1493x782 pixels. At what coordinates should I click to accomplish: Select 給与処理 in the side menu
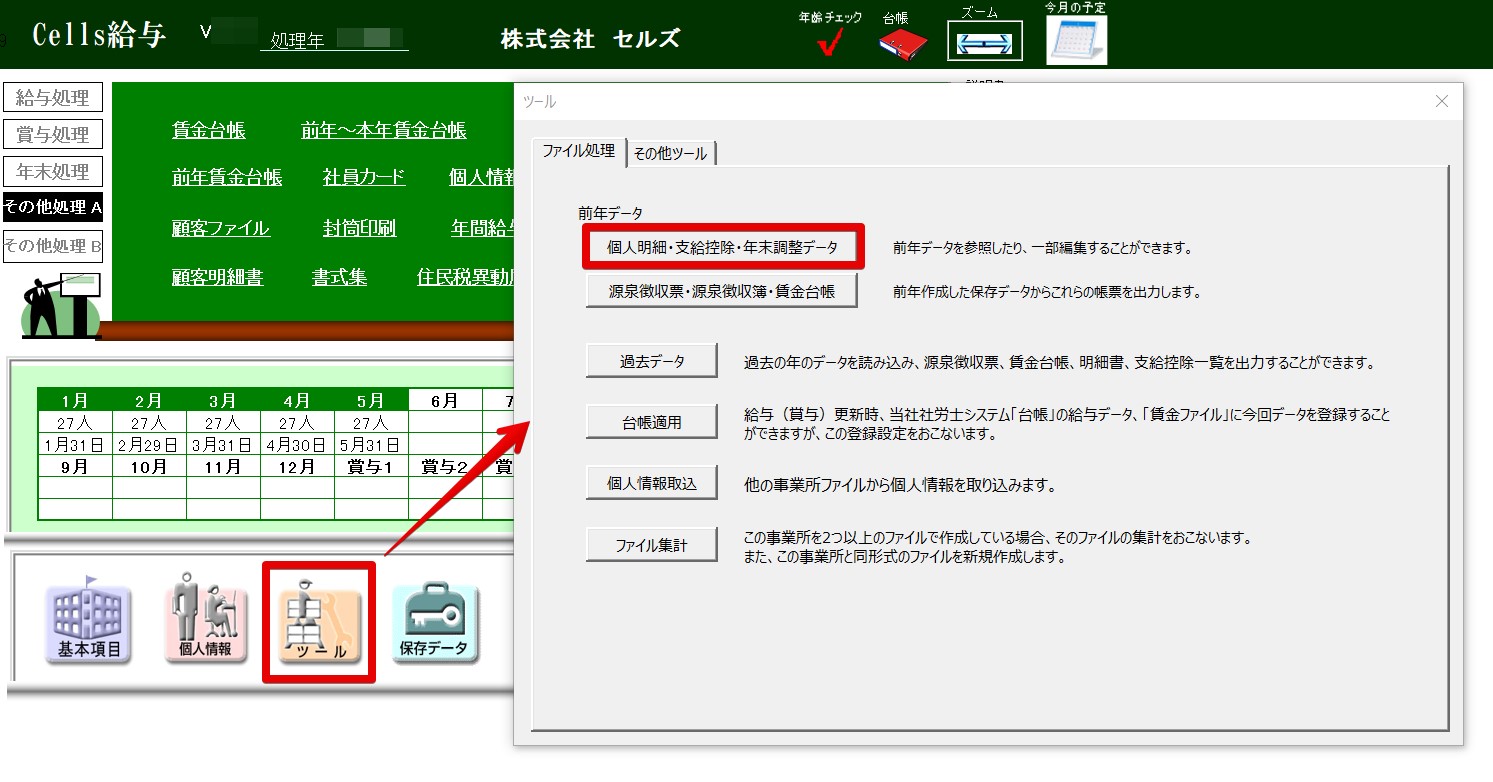(x=53, y=98)
